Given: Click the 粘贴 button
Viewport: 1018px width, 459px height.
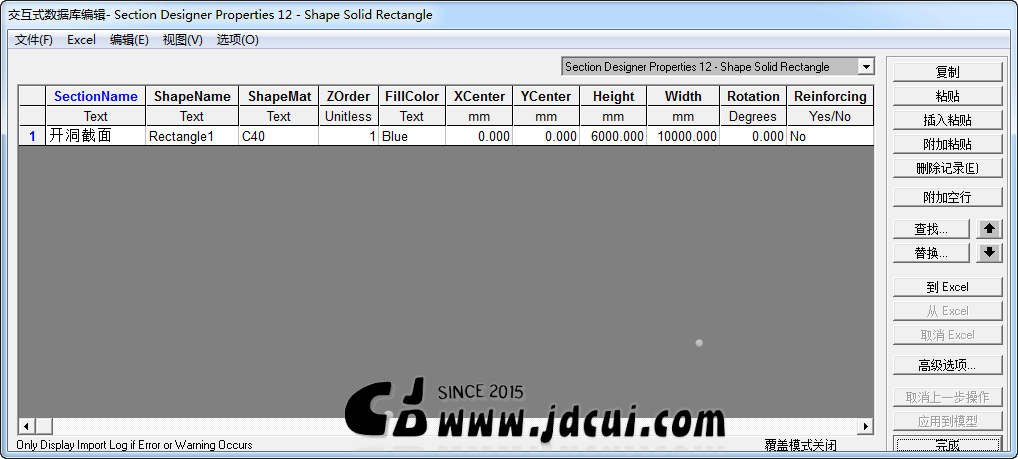Looking at the screenshot, I should click(947, 97).
